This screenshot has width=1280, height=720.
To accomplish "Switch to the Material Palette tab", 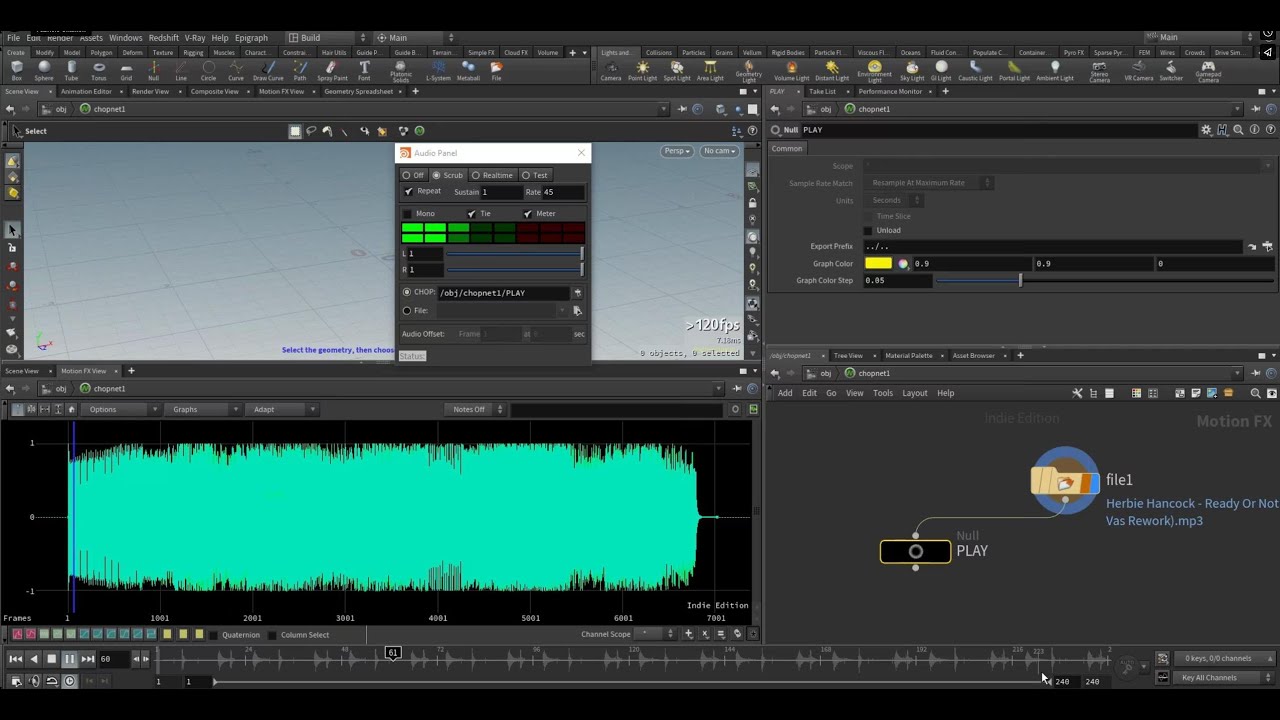I will (x=908, y=355).
